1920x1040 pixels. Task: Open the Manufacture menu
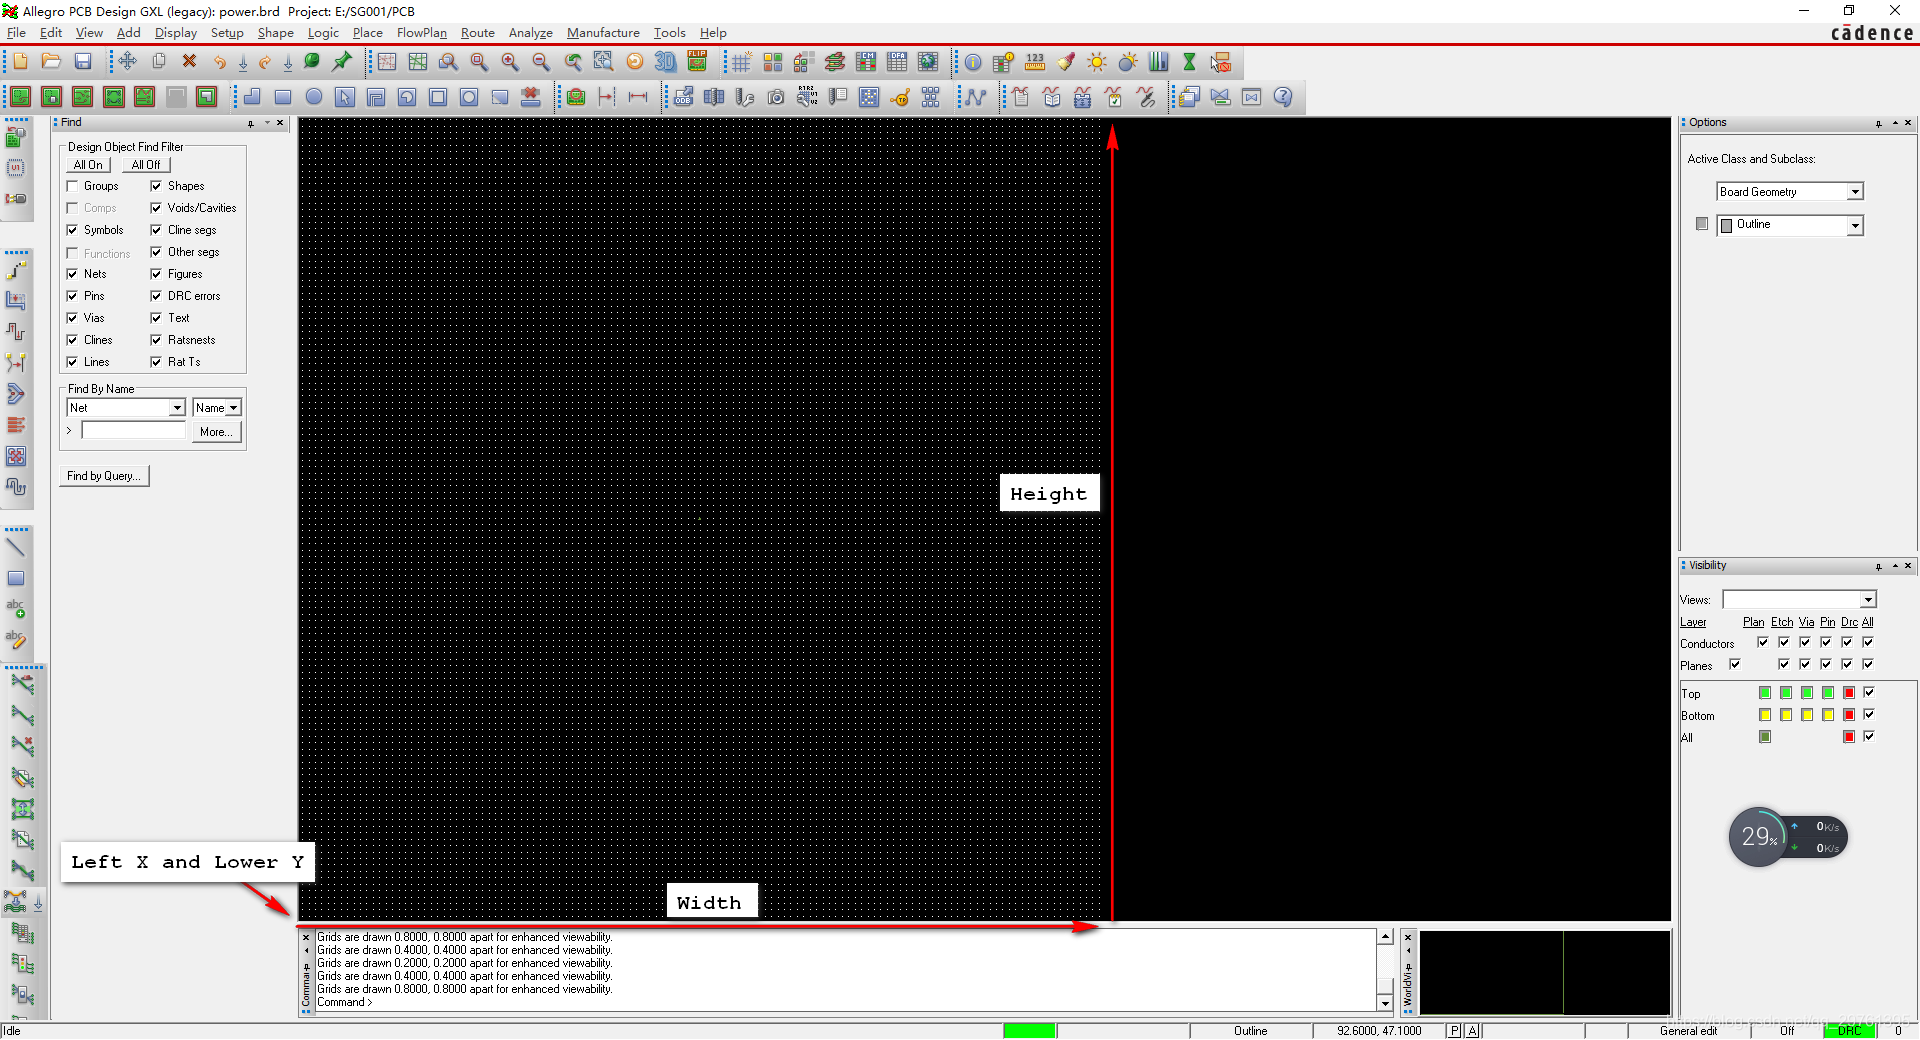(602, 33)
